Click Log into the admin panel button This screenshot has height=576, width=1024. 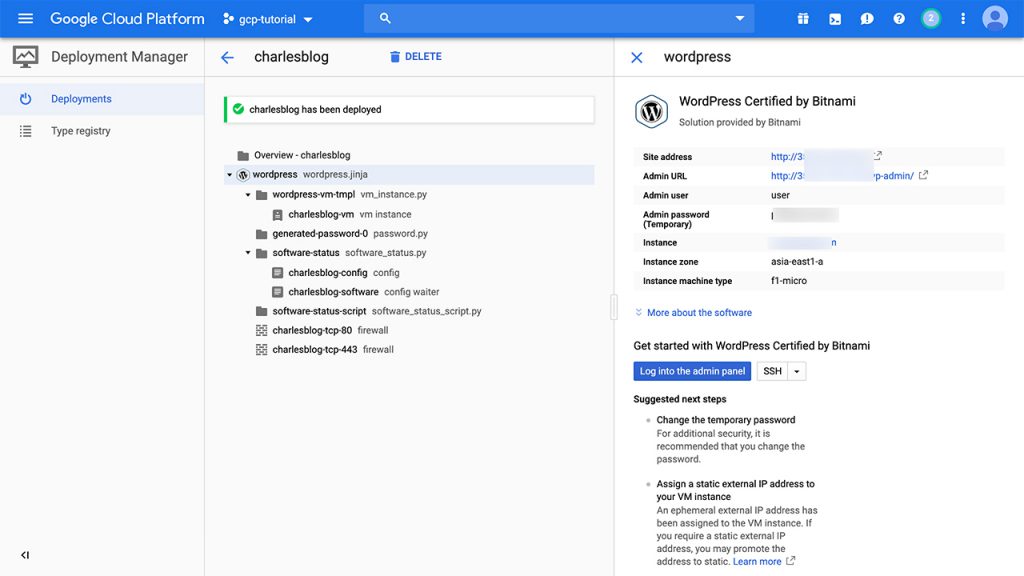click(692, 371)
